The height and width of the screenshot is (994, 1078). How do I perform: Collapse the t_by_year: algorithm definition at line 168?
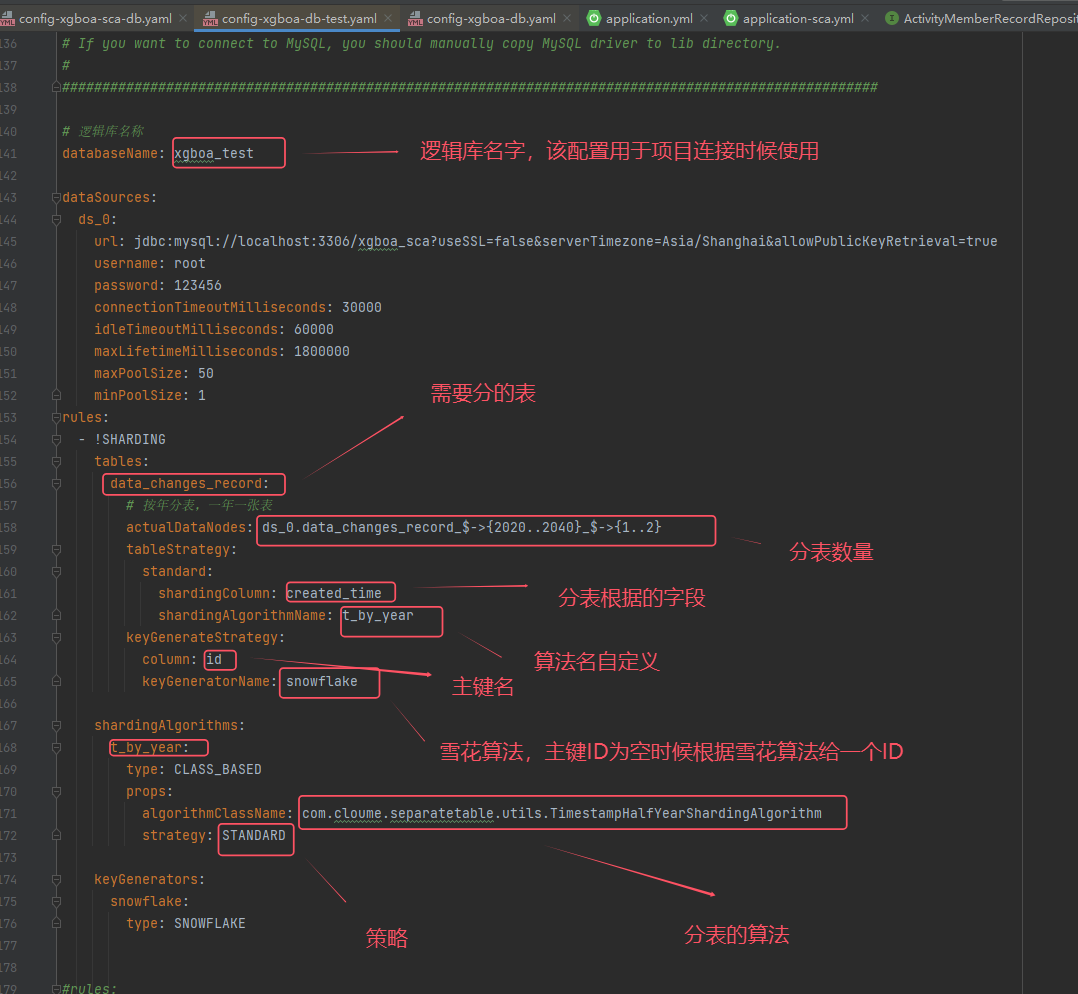coord(56,748)
